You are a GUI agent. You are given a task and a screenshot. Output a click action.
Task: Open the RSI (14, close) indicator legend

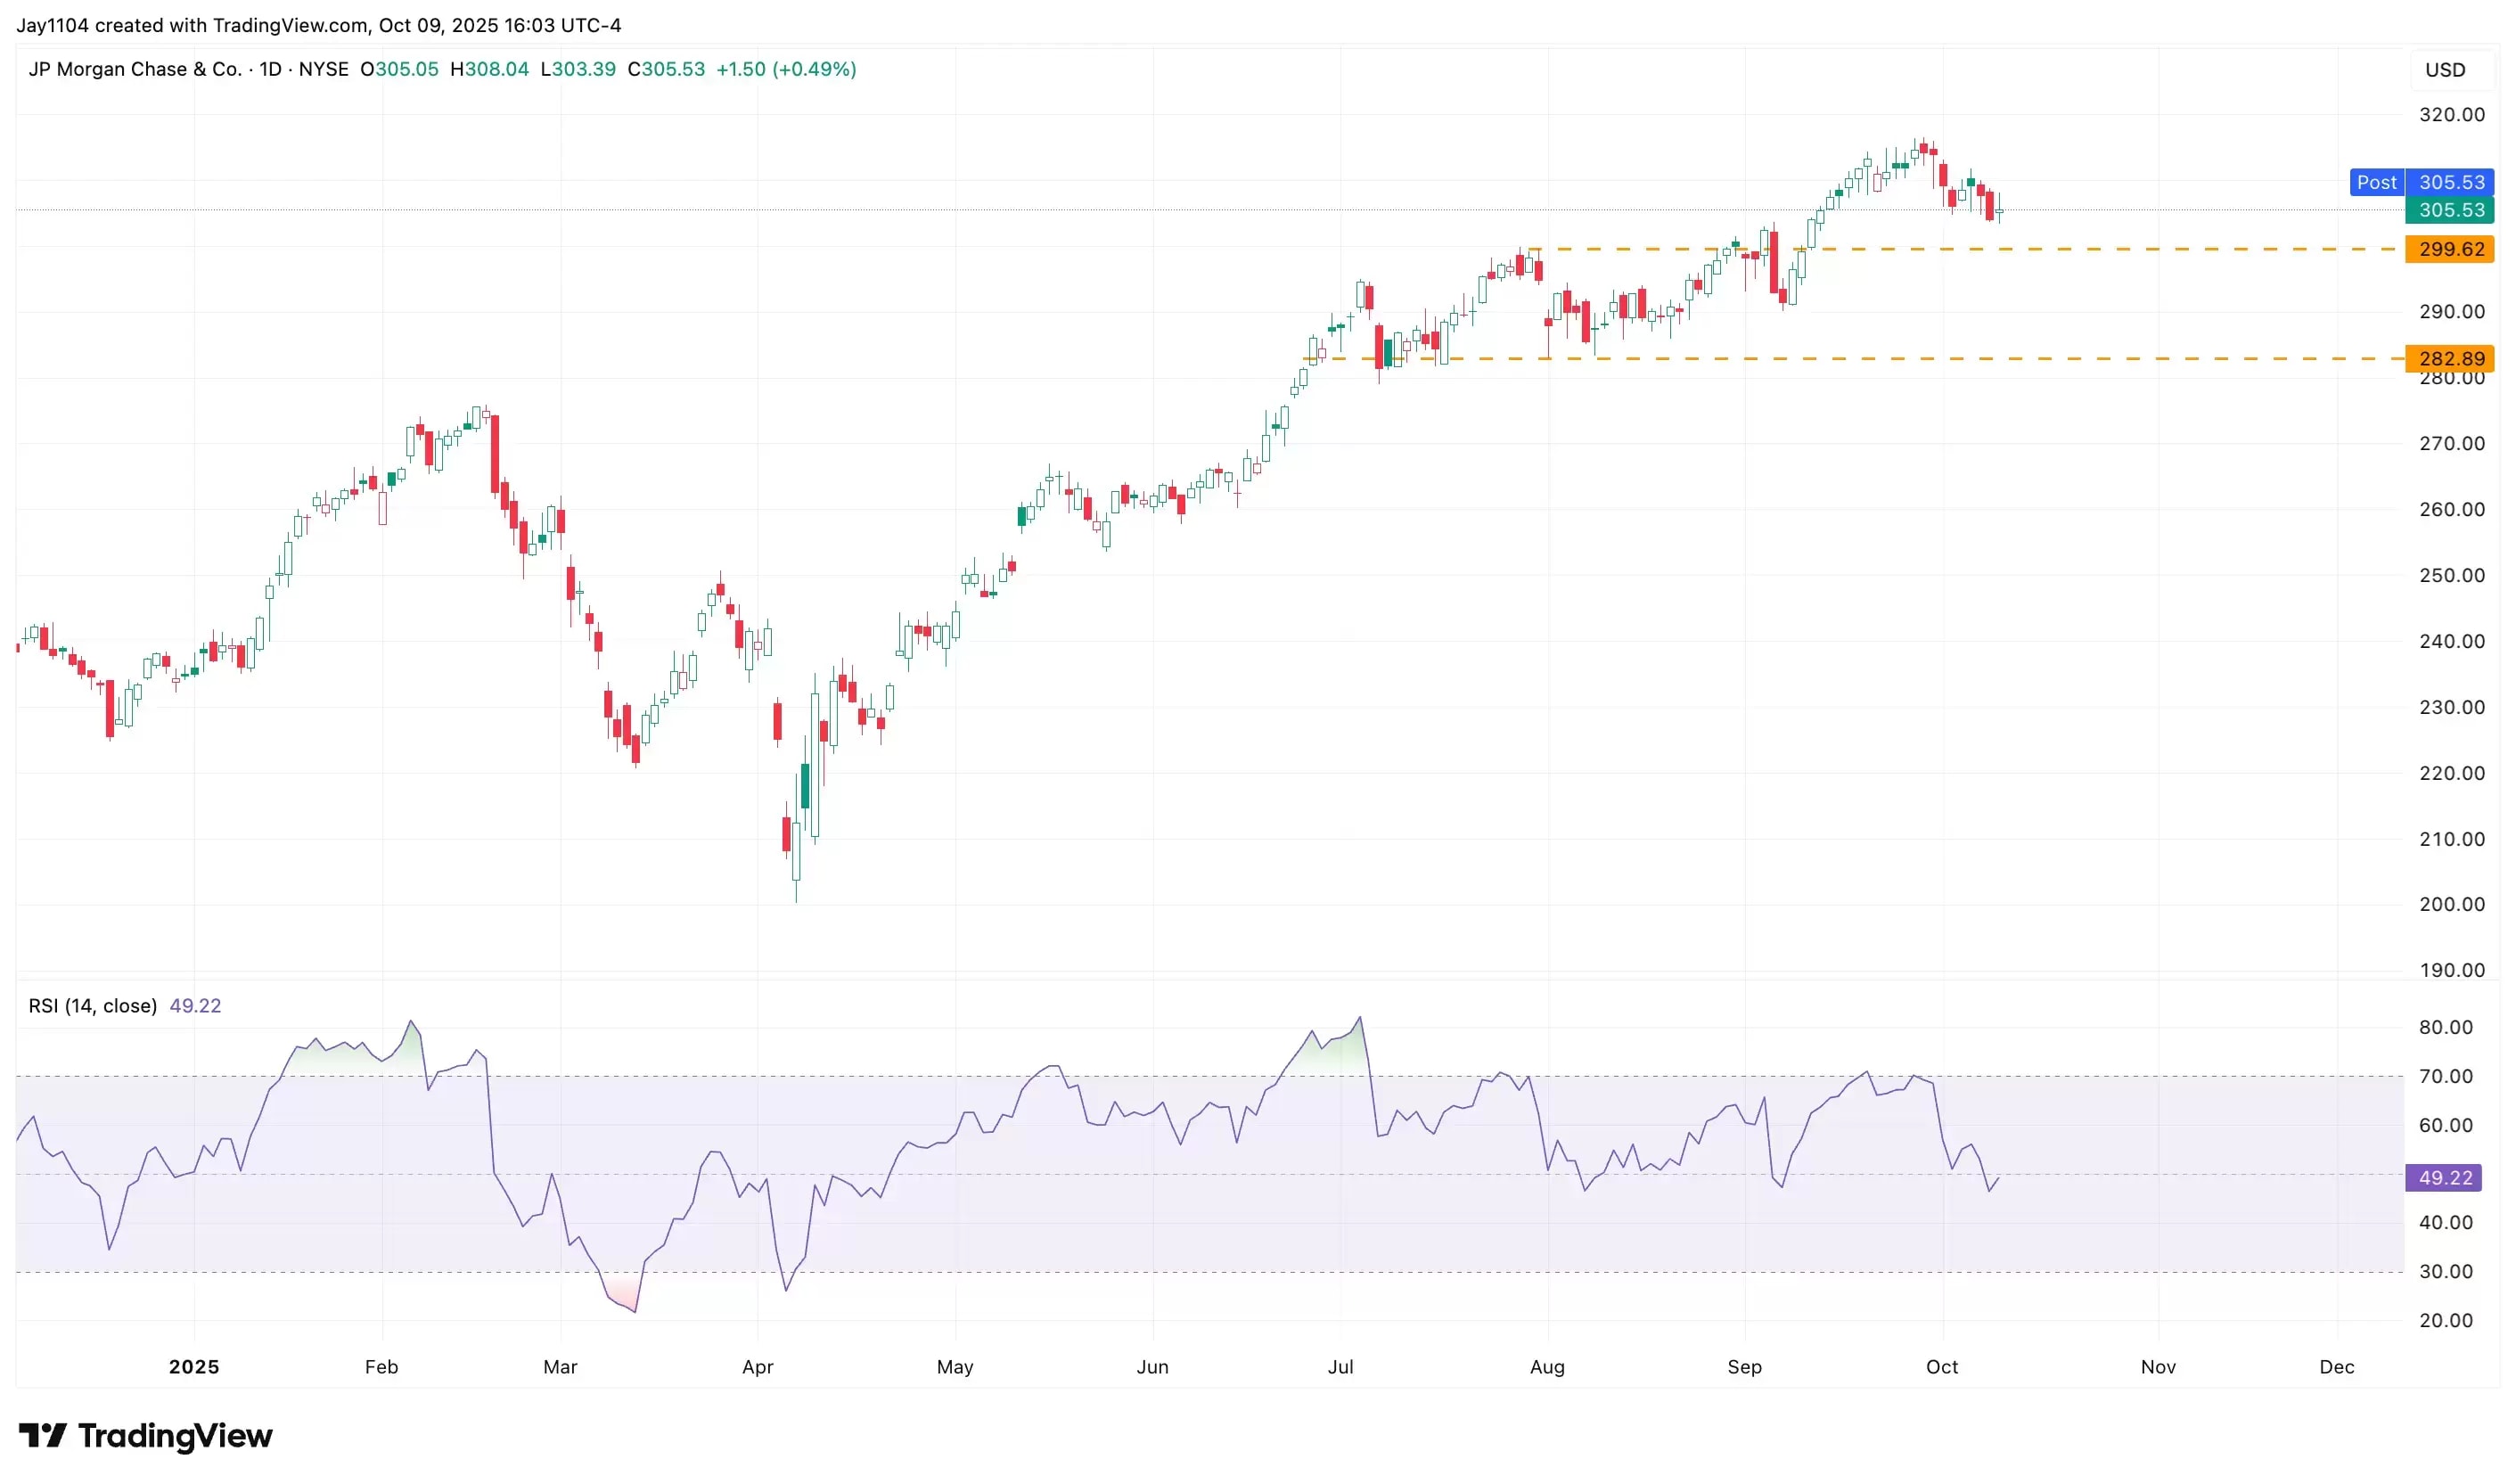click(93, 1006)
